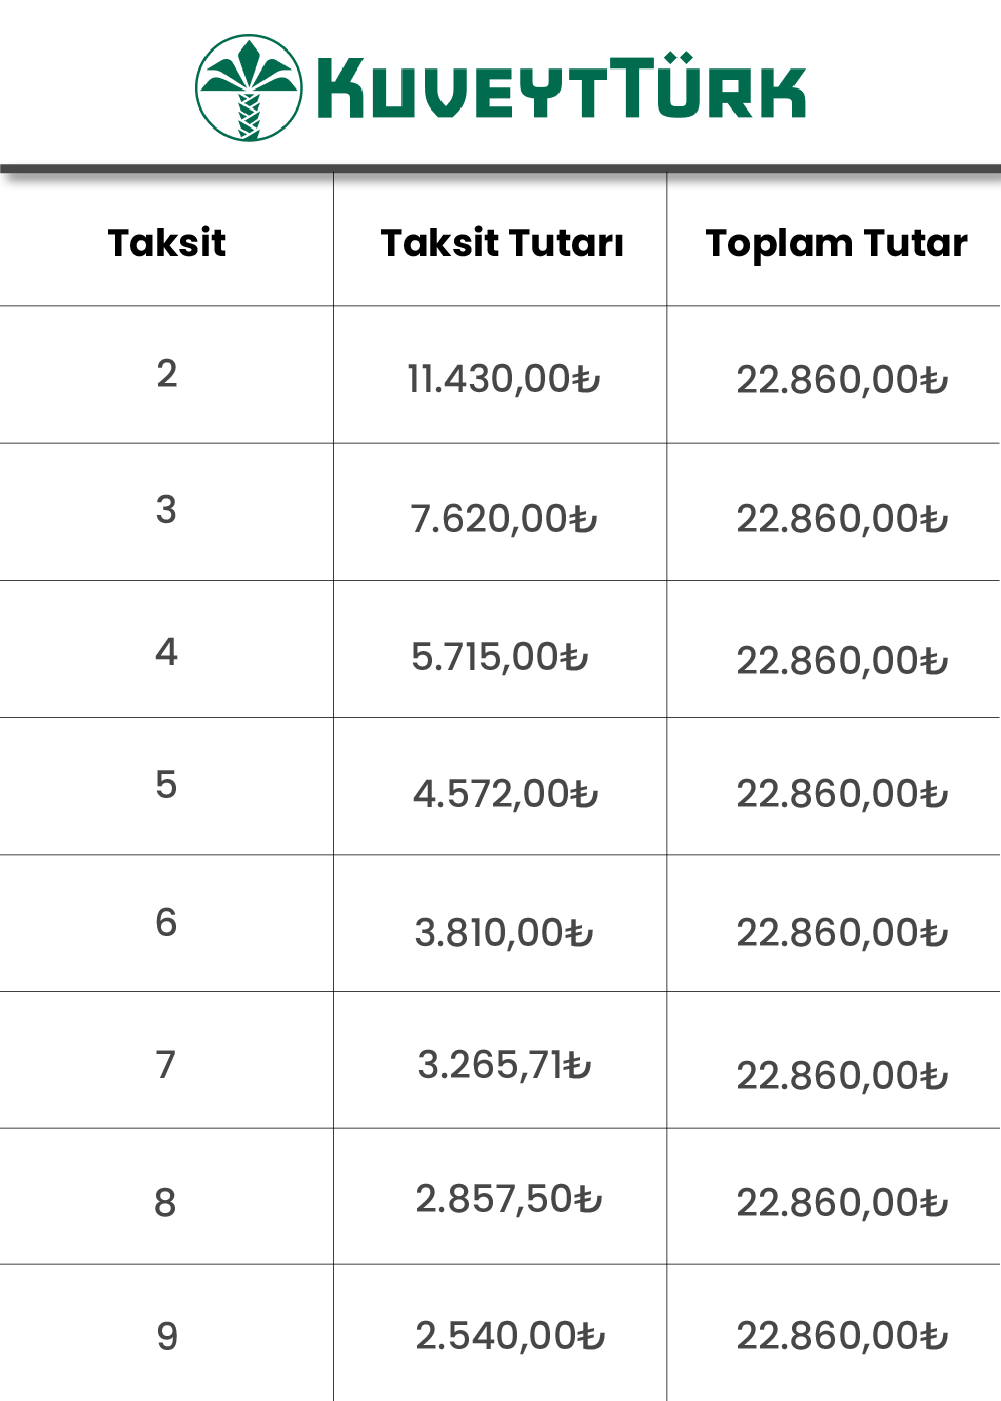Select installment count 9
The height and width of the screenshot is (1401, 1001).
[x=167, y=1336]
